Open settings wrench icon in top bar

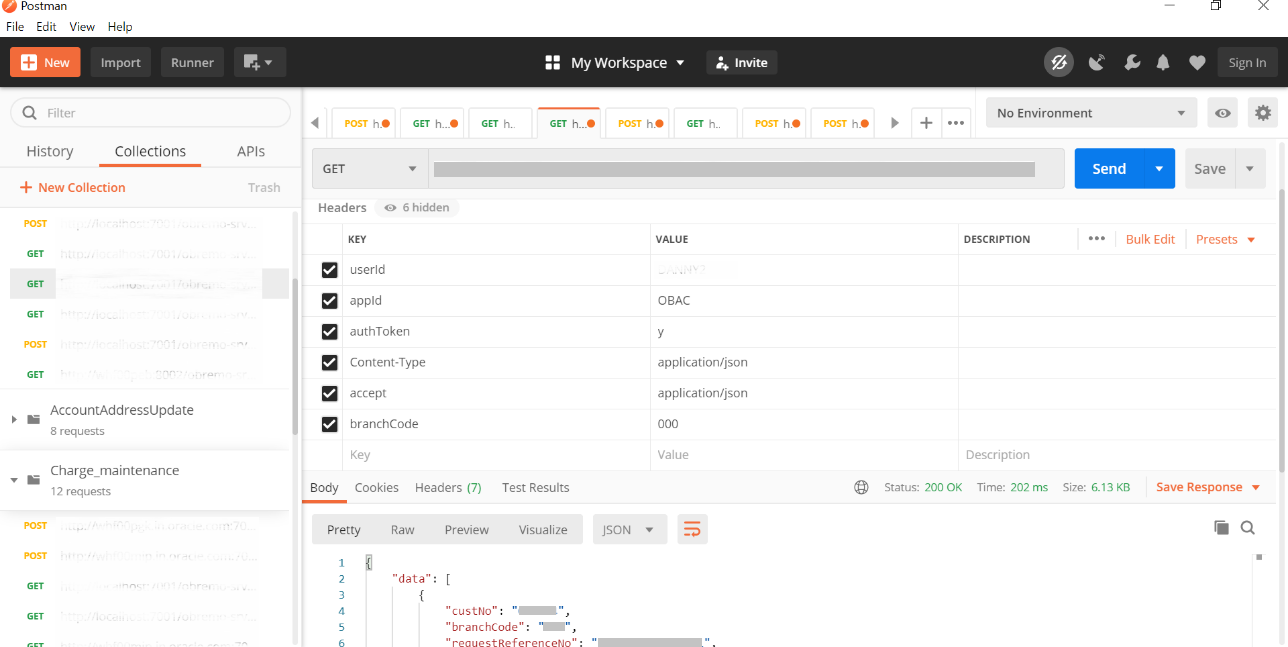[x=1132, y=63]
